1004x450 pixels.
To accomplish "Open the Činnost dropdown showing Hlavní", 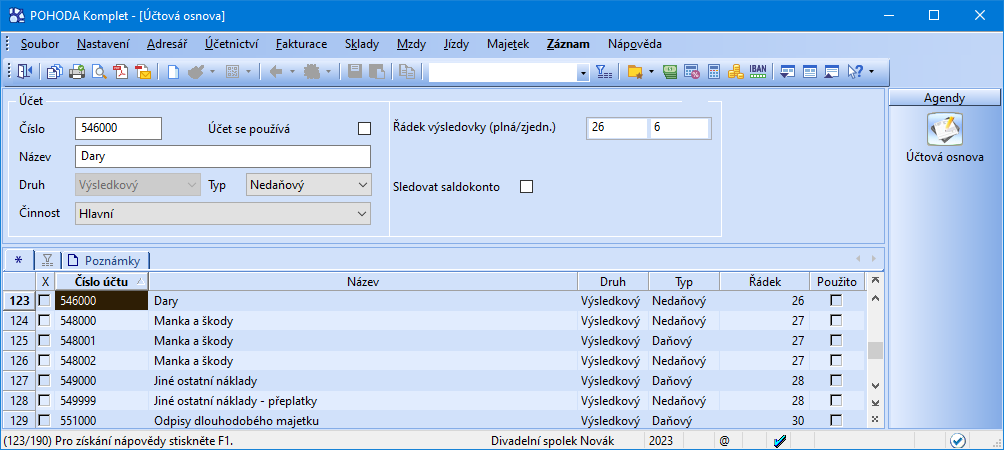I will pyautogui.click(x=223, y=214).
